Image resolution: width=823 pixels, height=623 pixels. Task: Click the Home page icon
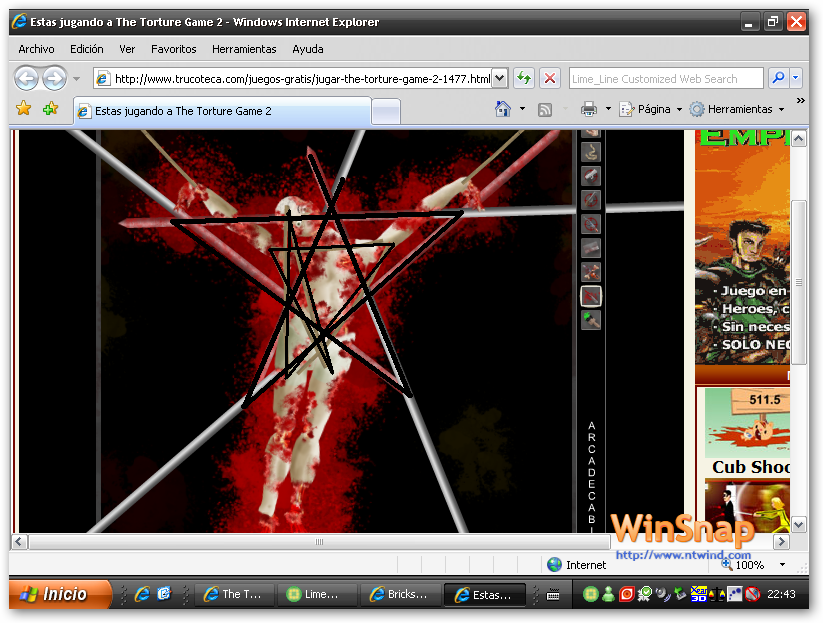tap(503, 109)
